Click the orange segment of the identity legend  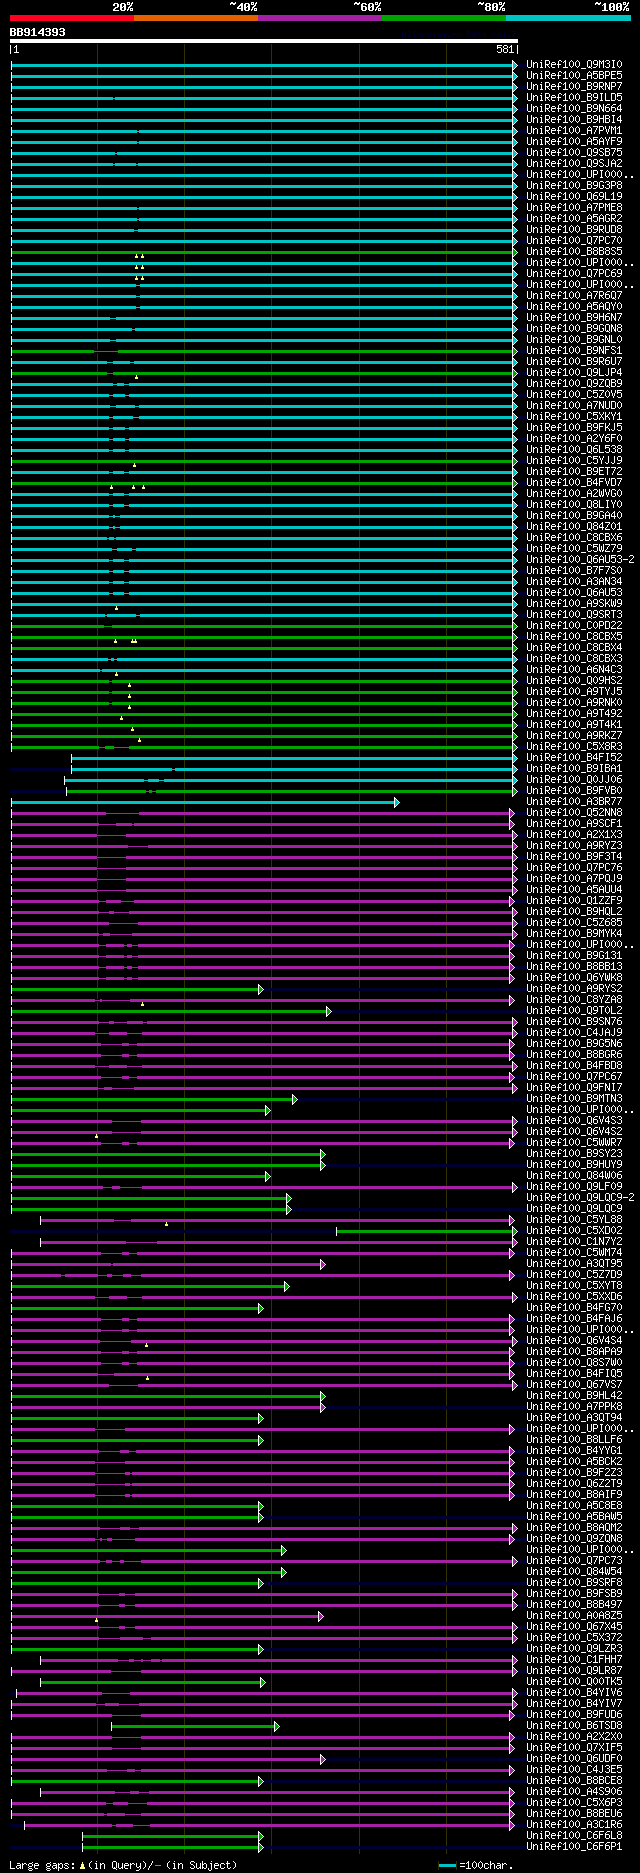point(196,18)
